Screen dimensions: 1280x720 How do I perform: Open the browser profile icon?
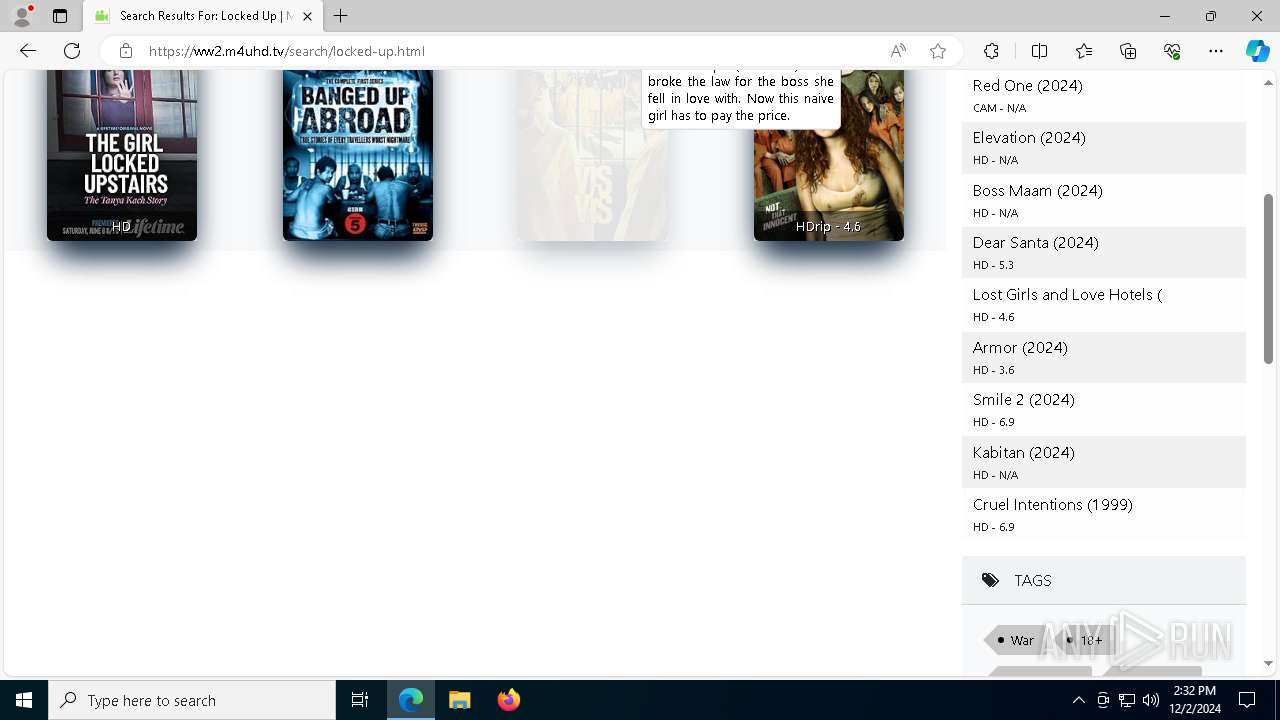(22, 16)
